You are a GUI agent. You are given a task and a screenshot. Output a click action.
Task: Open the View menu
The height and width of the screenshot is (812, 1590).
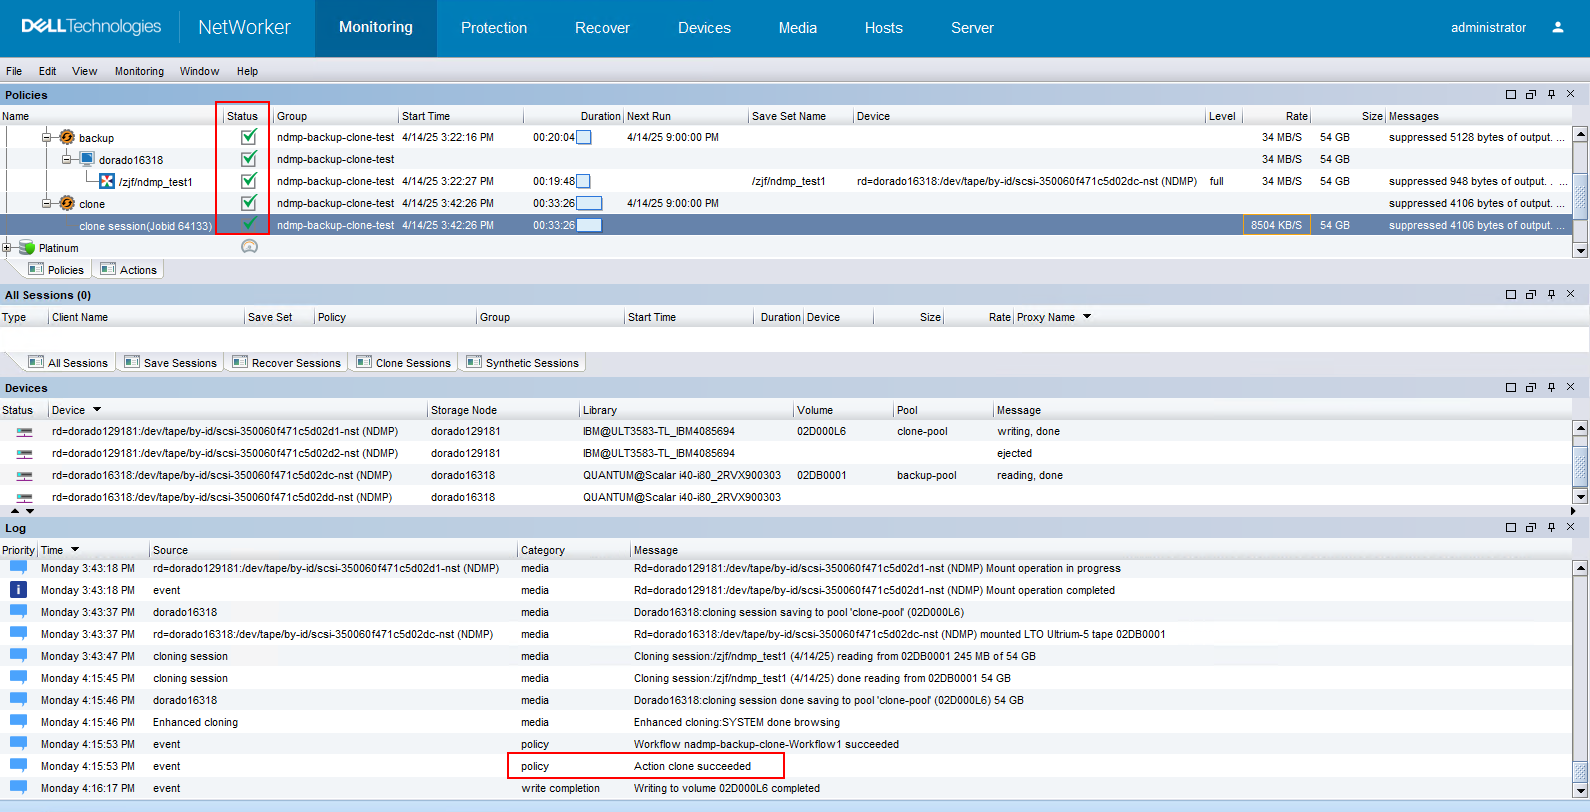[85, 71]
